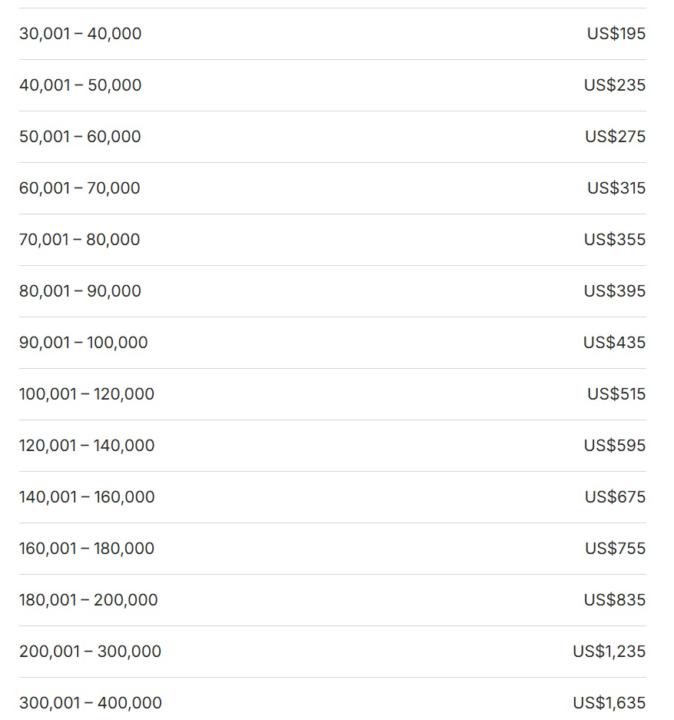674x720 pixels.
Task: Select the US$355 price value
Action: (615, 240)
